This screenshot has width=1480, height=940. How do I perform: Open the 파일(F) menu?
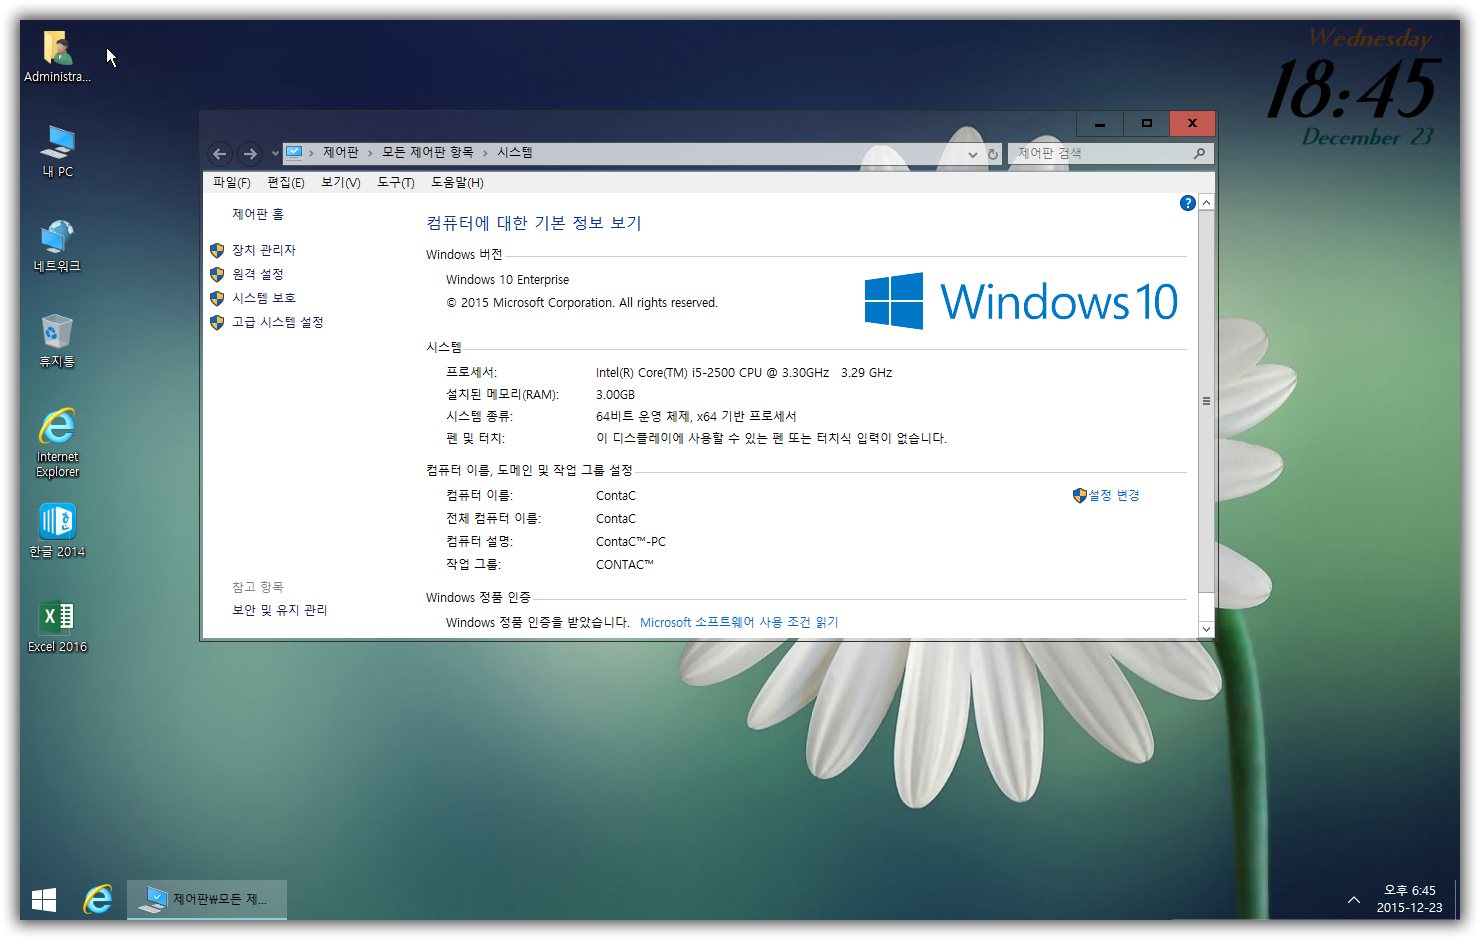(x=231, y=182)
